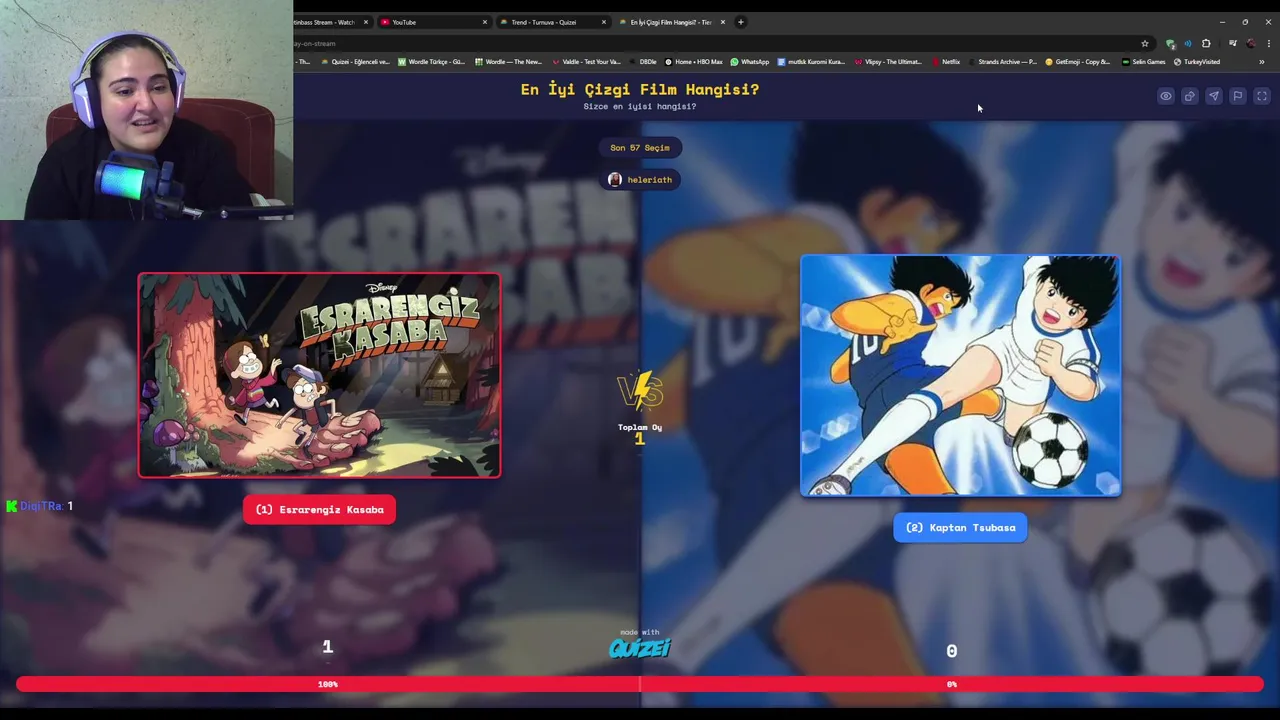The height and width of the screenshot is (720, 1280).
Task: Open the WhatsApp bookmark
Action: pos(750,62)
